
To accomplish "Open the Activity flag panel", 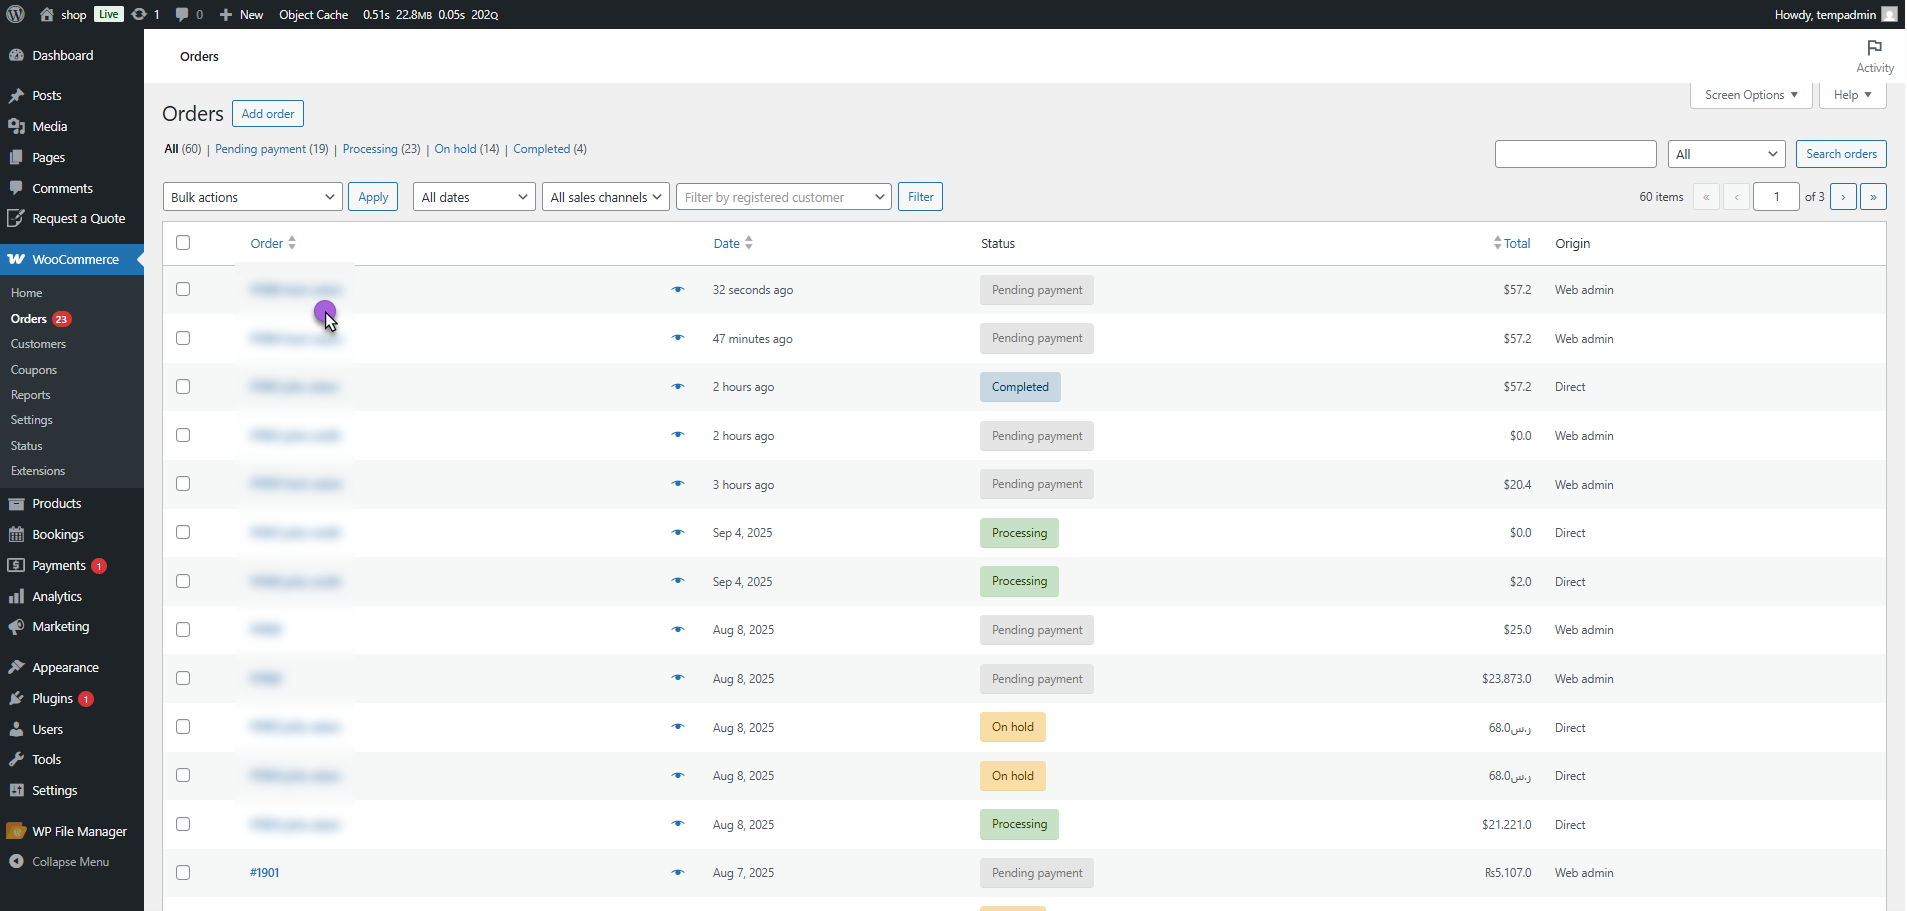I will [x=1874, y=56].
